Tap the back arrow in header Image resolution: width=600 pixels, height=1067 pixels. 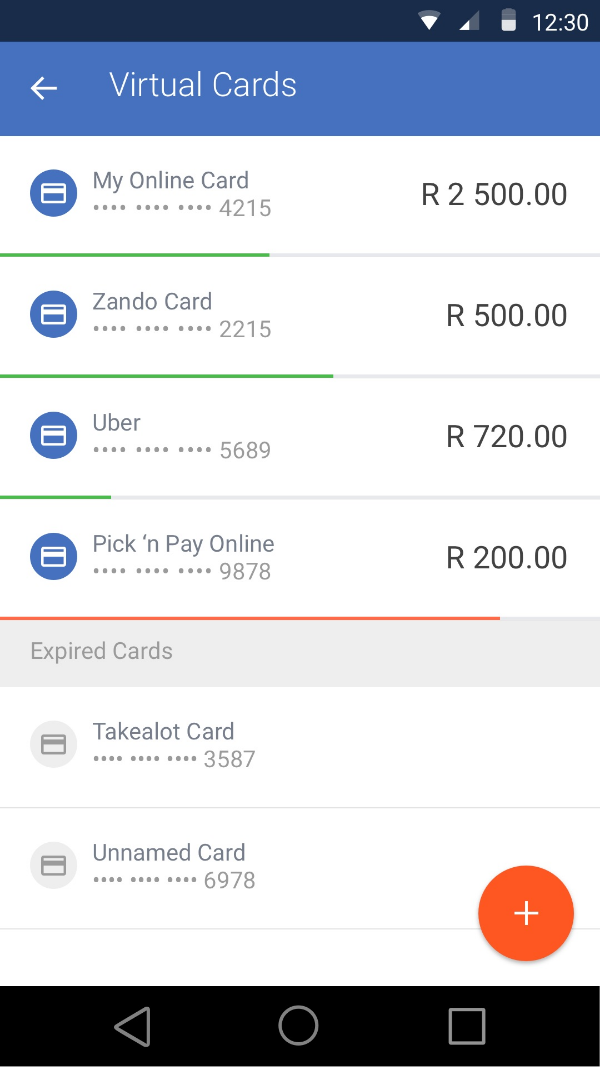point(44,88)
